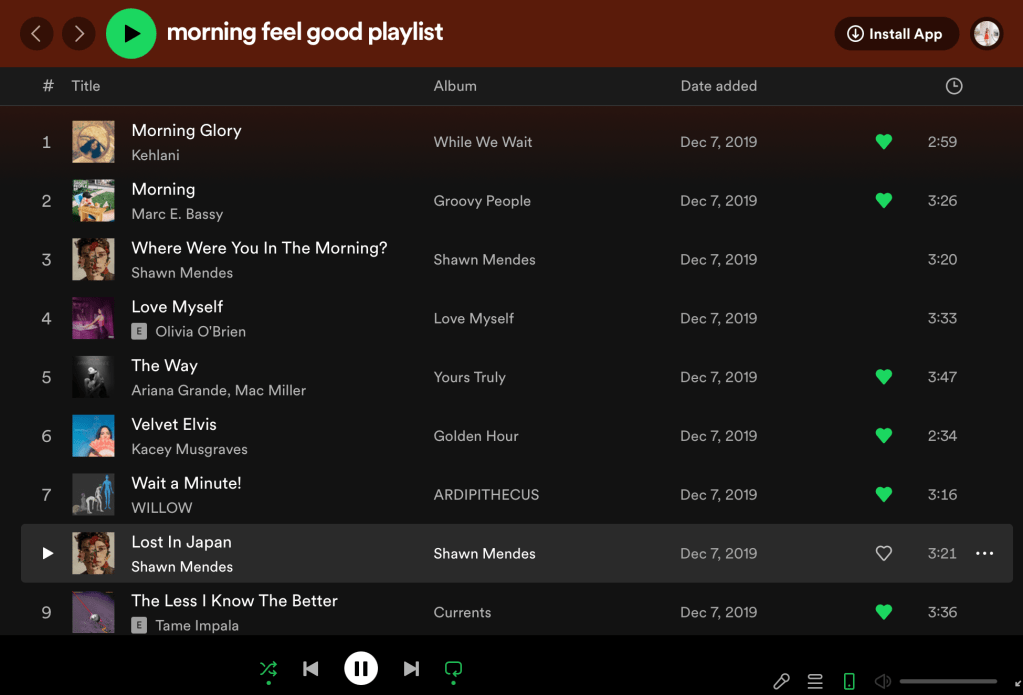The height and width of the screenshot is (695, 1023).
Task: Go back to the previous track
Action: point(311,668)
